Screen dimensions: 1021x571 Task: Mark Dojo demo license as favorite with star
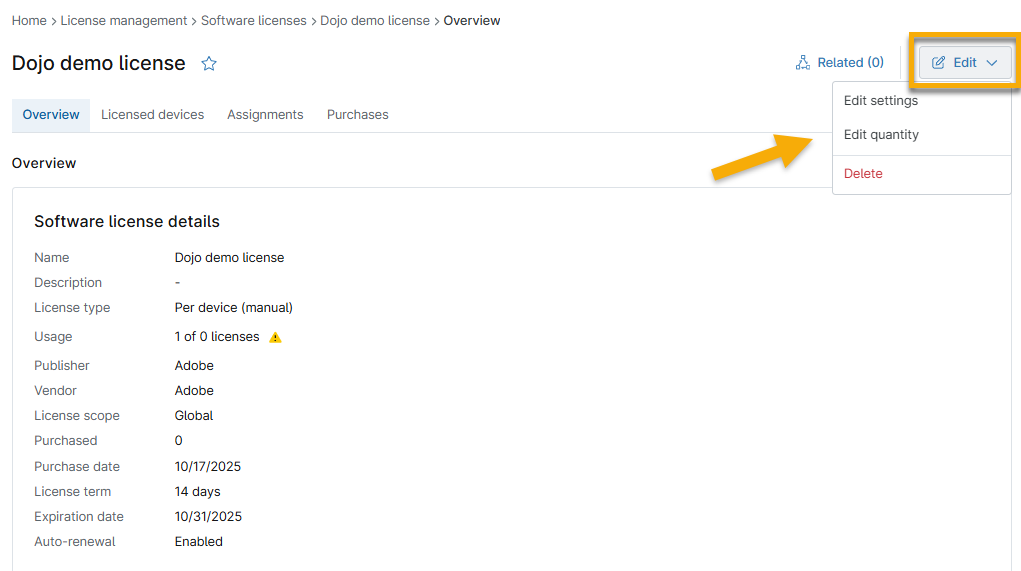[209, 63]
